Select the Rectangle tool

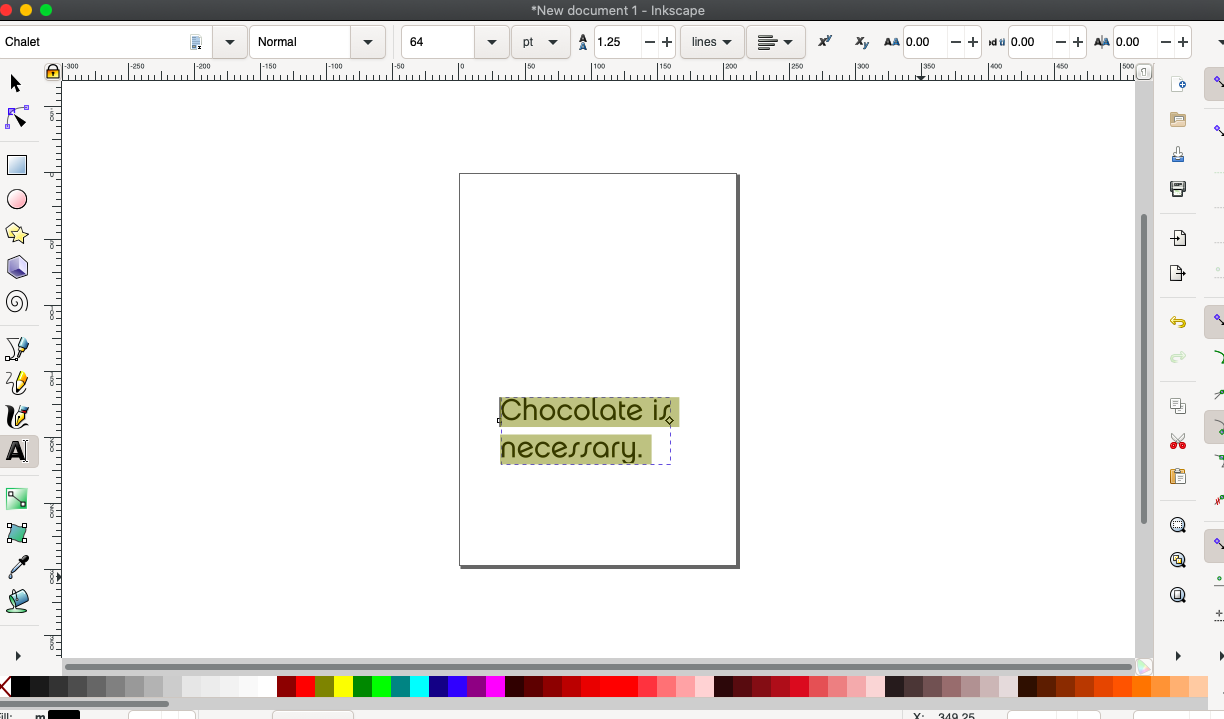pos(16,164)
